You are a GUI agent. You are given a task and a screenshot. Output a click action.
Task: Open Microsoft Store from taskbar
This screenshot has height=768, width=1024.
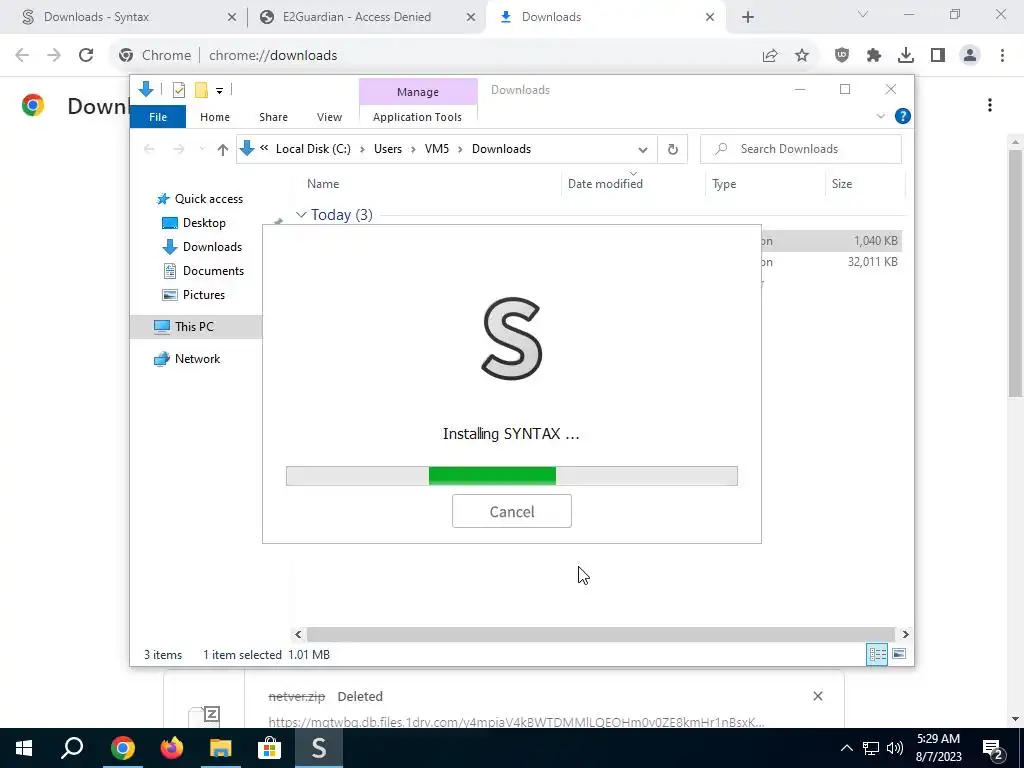tap(269, 748)
